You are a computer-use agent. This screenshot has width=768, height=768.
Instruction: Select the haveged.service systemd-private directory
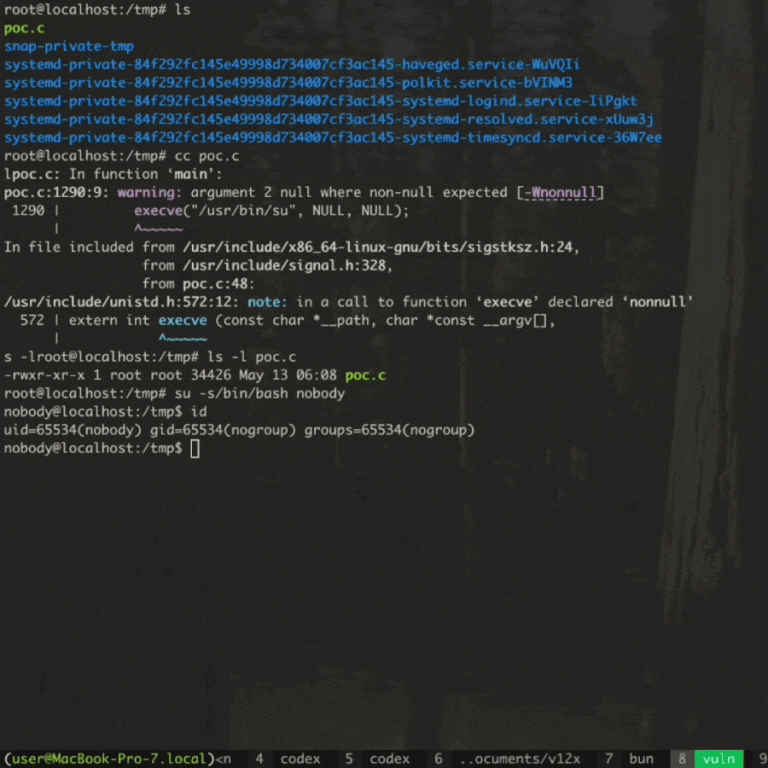click(292, 65)
